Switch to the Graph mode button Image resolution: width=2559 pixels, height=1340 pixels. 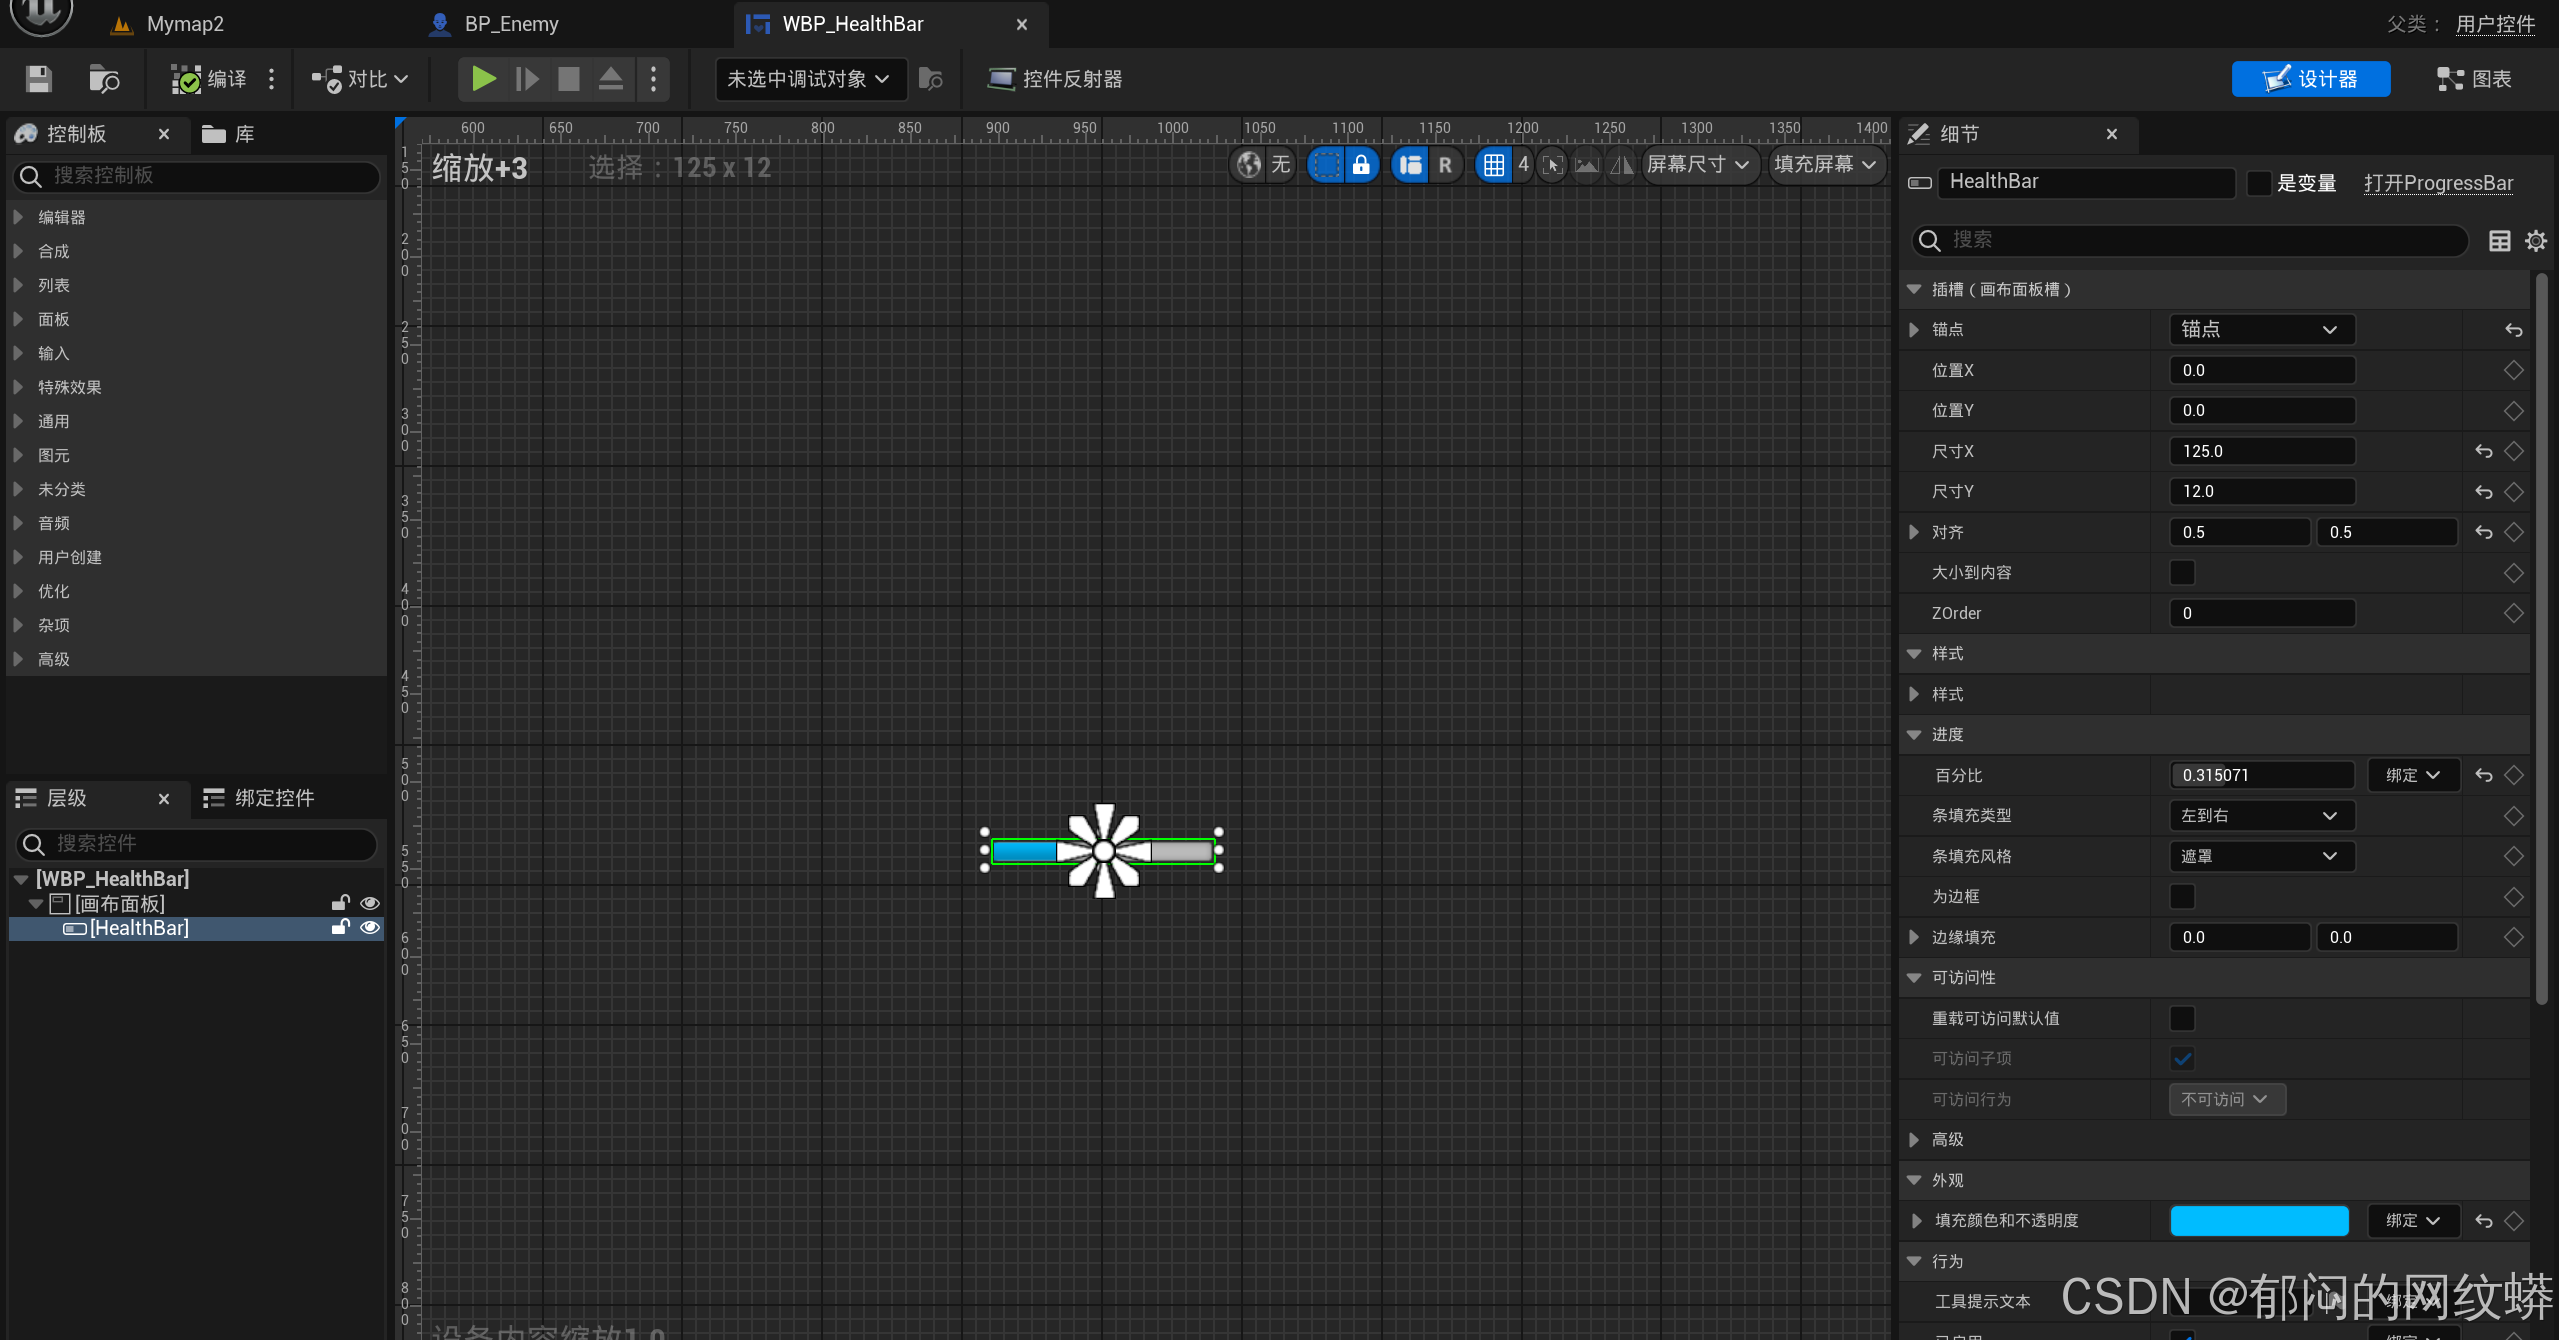click(x=2473, y=79)
